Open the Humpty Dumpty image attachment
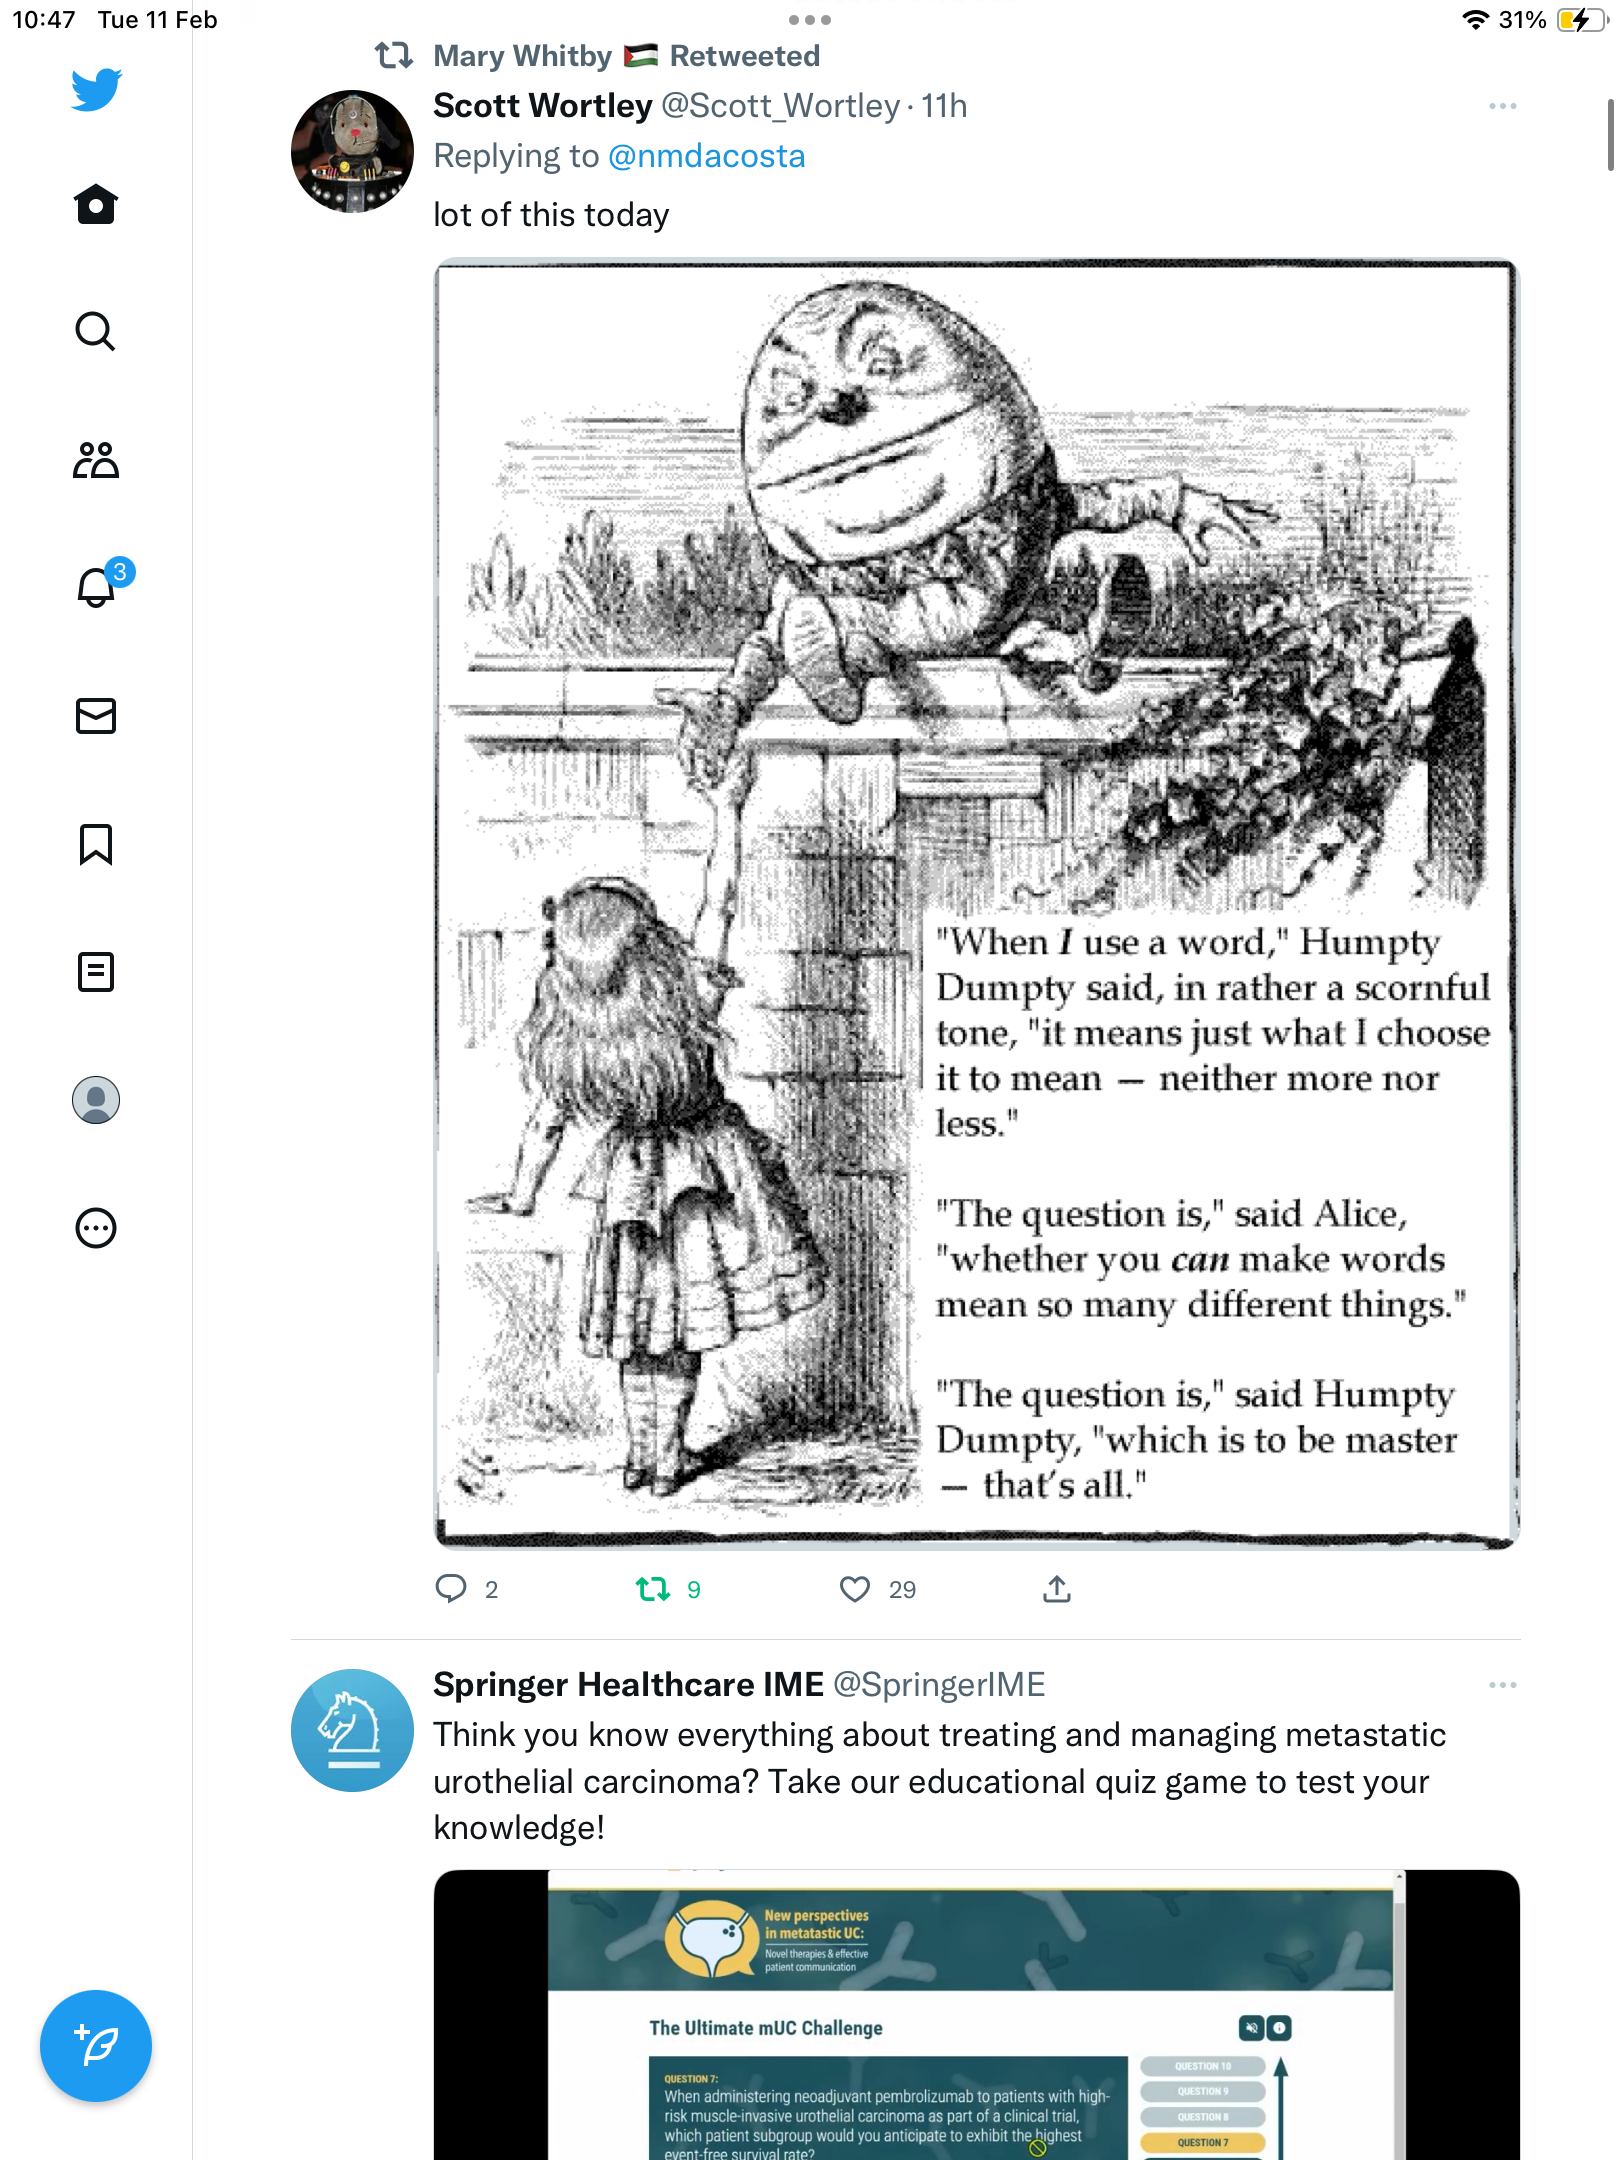1620x2160 pixels. 977,904
